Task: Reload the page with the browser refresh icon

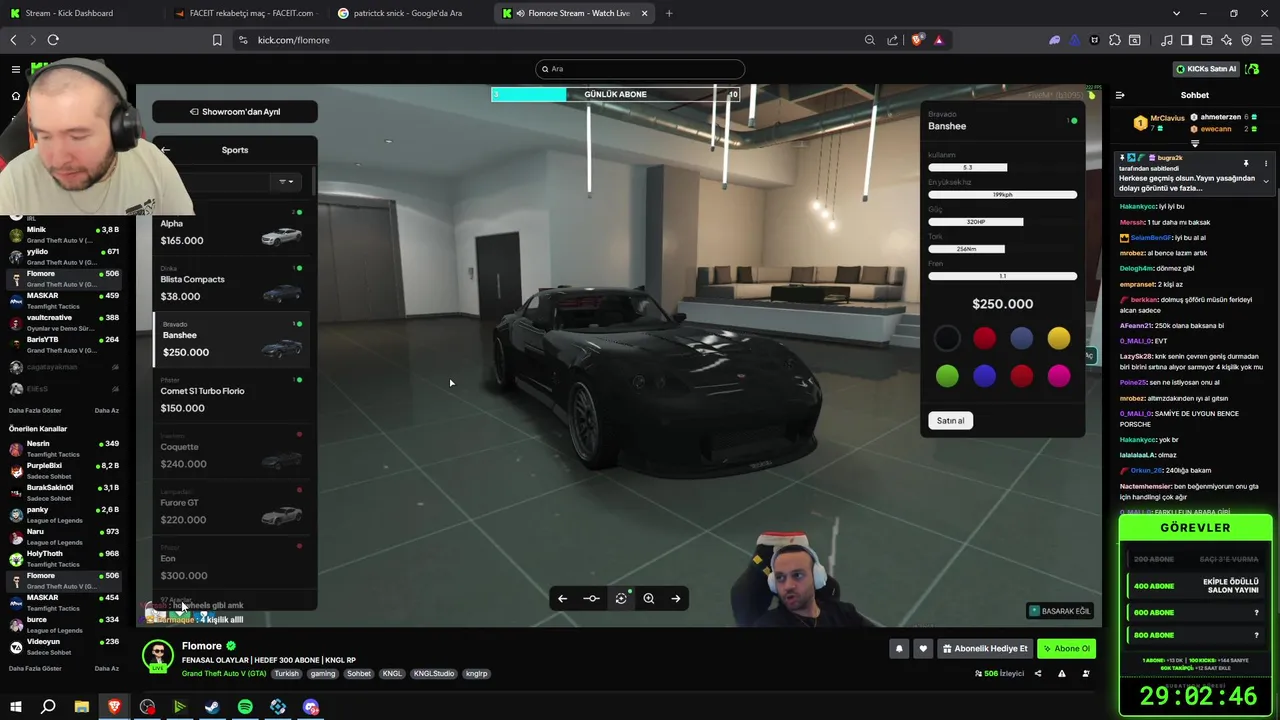Action: 53,40
